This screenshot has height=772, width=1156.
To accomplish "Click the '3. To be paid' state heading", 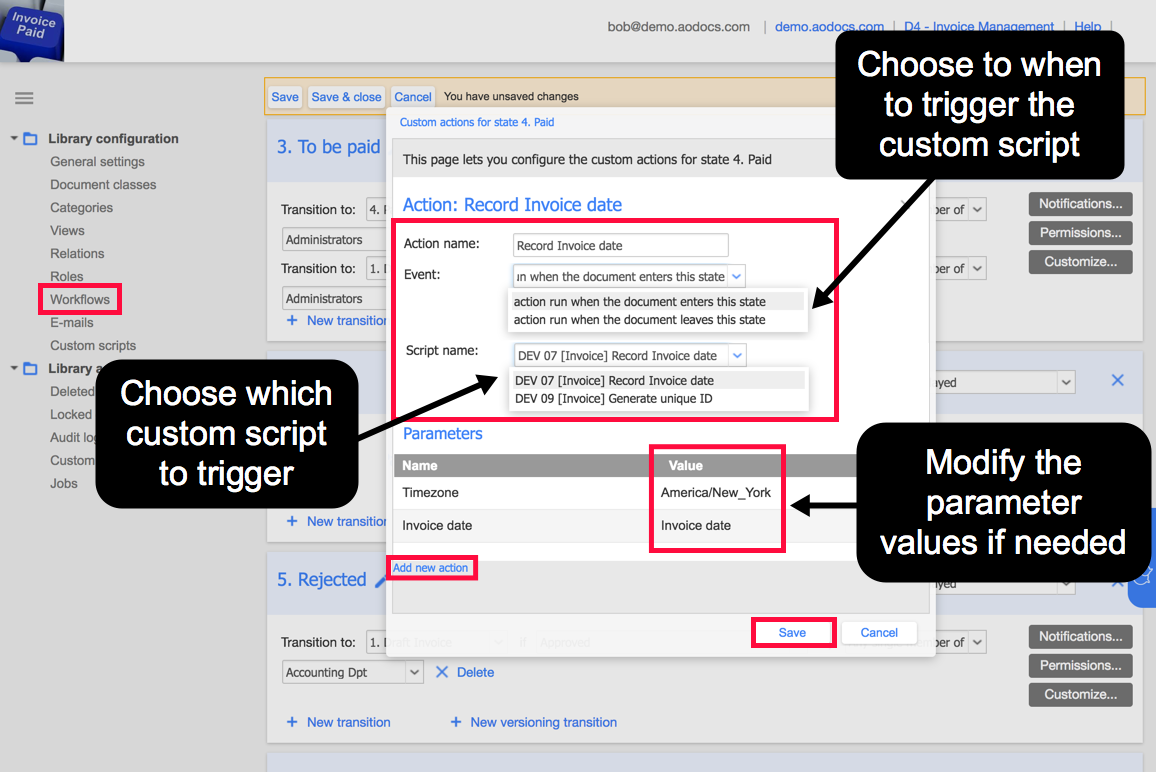I will click(x=329, y=147).
